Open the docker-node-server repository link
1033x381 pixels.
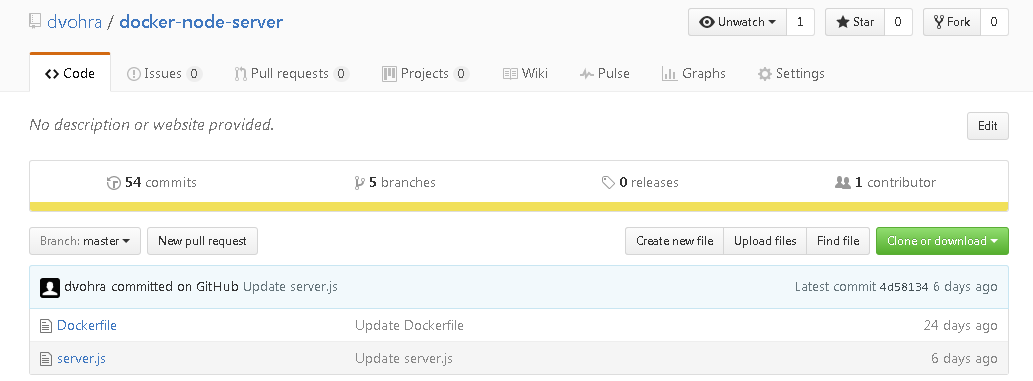coord(201,22)
